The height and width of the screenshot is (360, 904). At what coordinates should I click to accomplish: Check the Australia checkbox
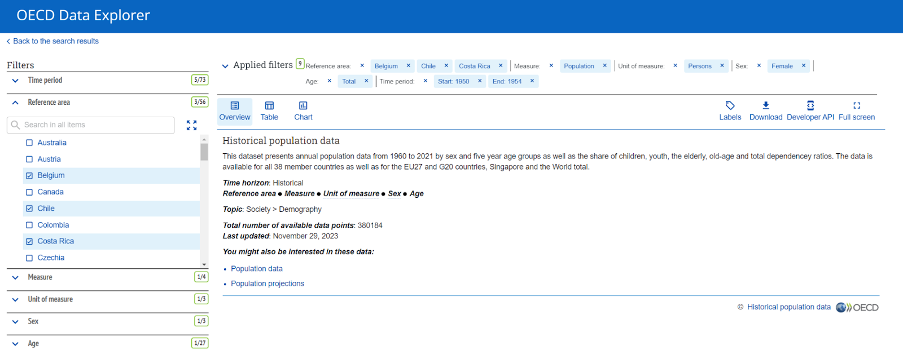[29, 142]
